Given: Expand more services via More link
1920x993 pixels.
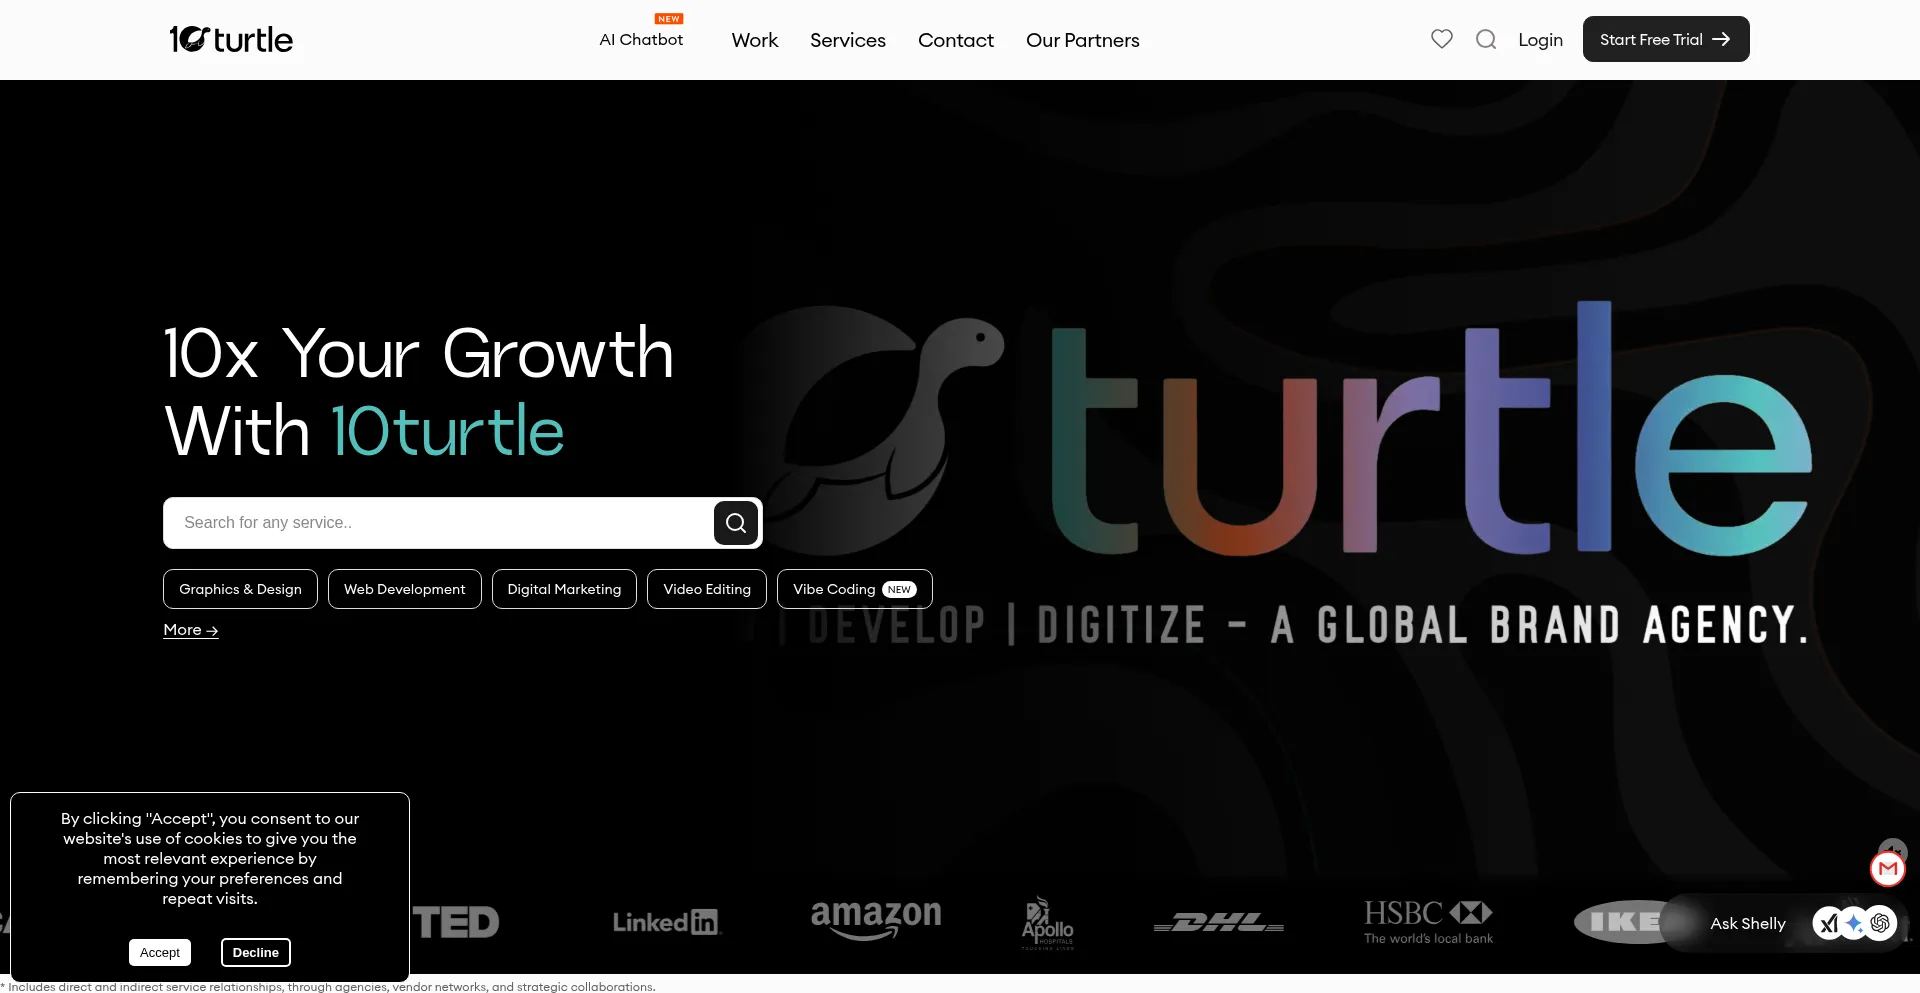Looking at the screenshot, I should 190,630.
